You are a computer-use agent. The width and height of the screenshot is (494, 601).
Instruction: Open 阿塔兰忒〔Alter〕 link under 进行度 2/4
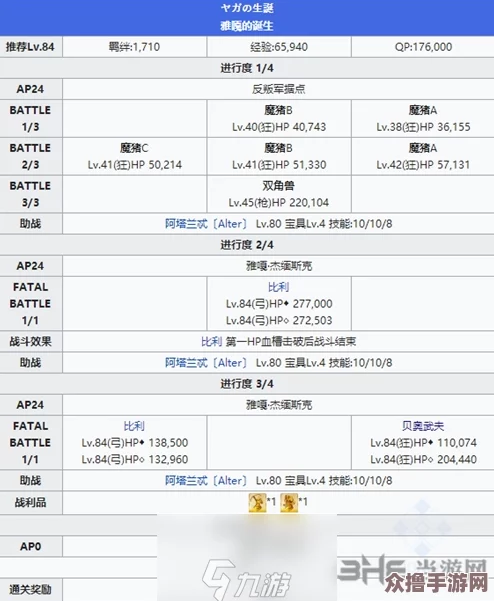(x=207, y=363)
